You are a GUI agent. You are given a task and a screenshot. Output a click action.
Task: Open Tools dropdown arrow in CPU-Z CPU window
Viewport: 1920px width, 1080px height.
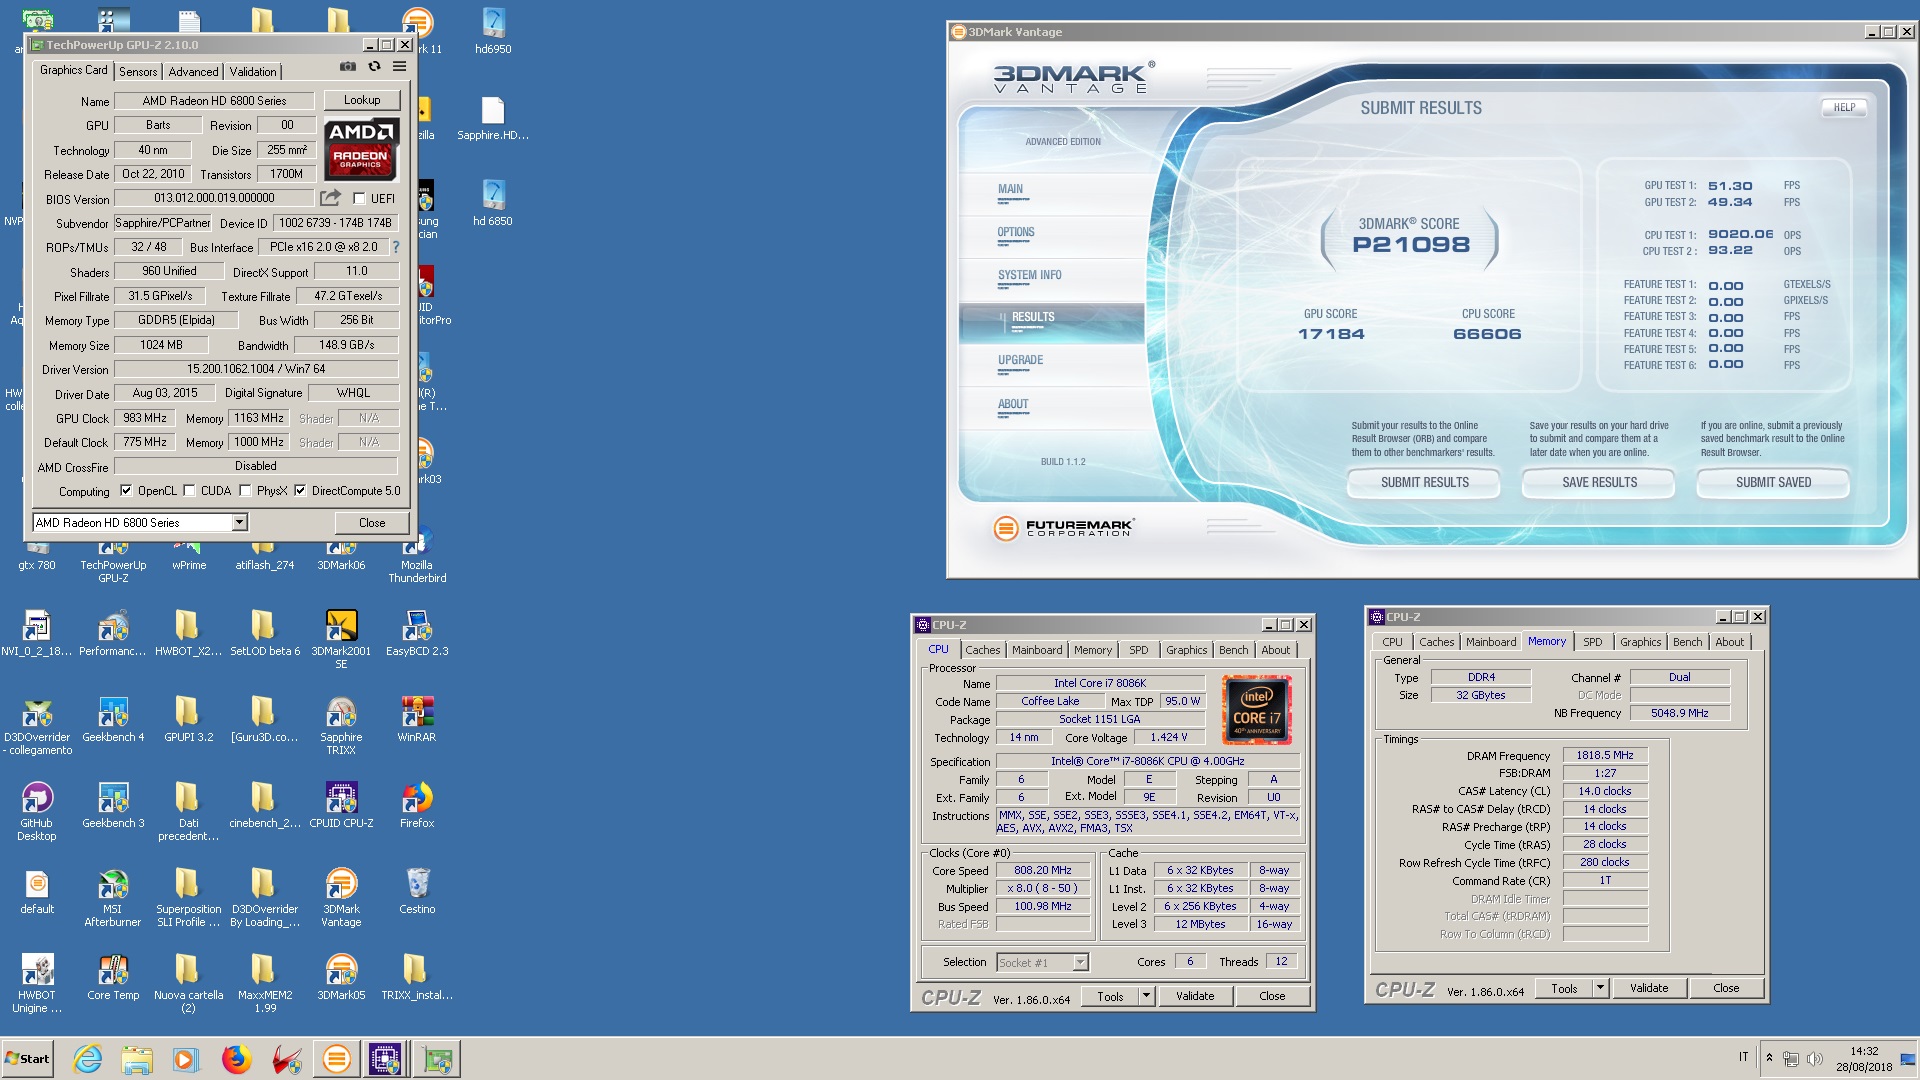click(x=1146, y=996)
